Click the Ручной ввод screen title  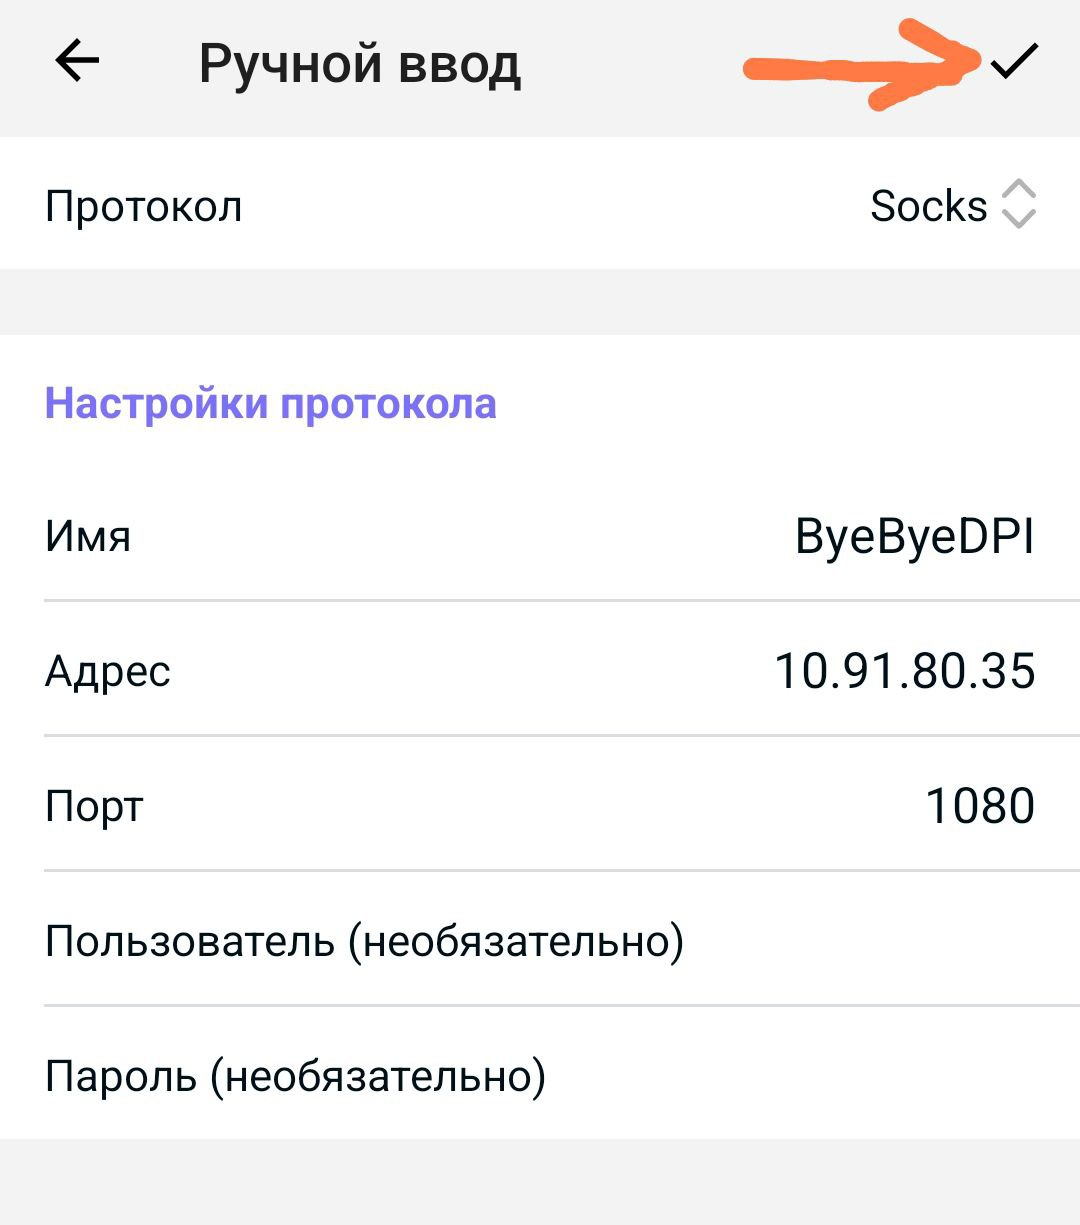pyautogui.click(x=360, y=64)
